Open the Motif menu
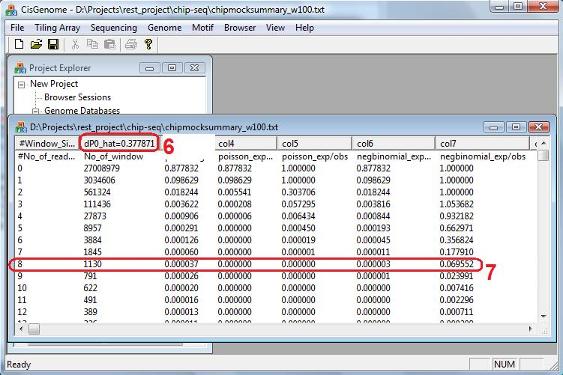The height and width of the screenshot is (375, 563). click(x=203, y=28)
